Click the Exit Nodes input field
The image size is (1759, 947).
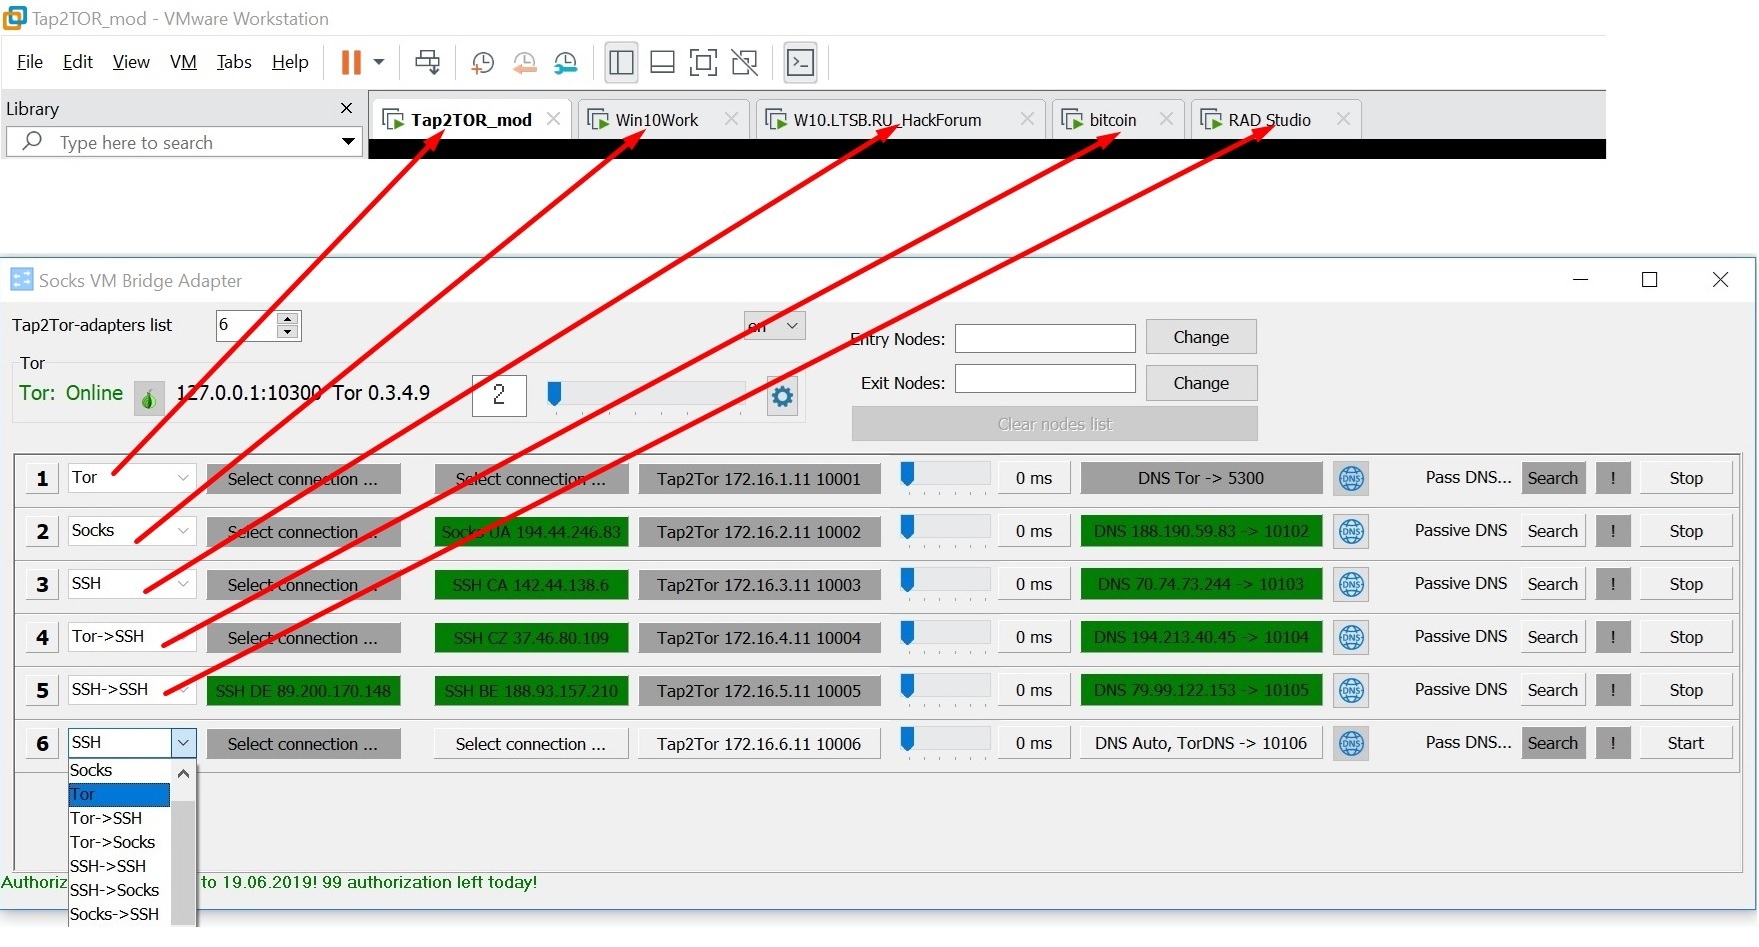[x=1044, y=380]
